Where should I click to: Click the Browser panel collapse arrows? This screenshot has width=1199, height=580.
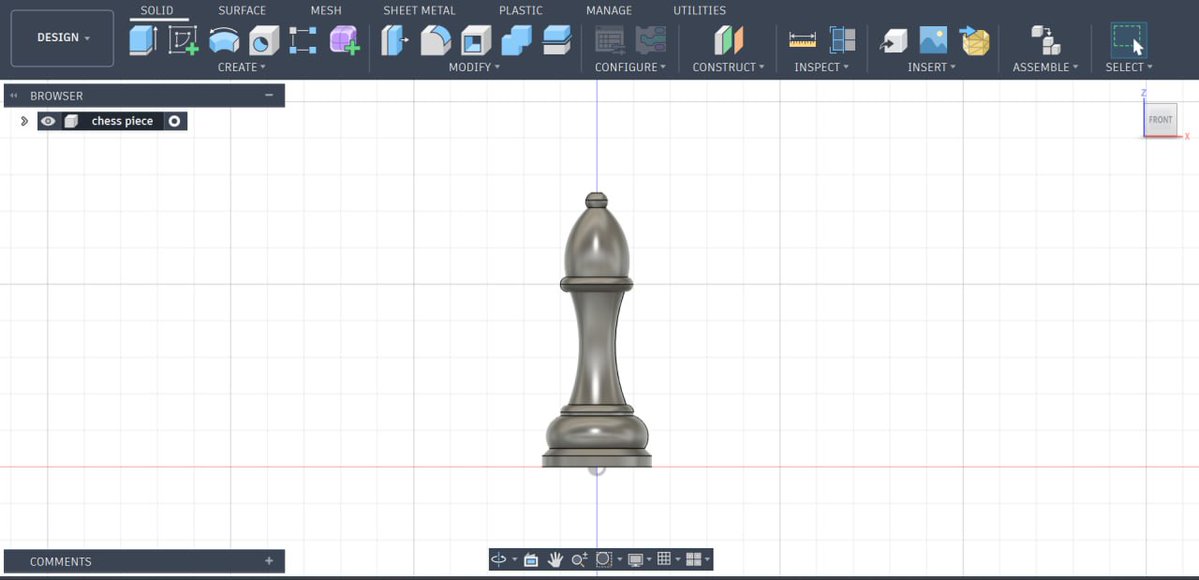(x=14, y=96)
